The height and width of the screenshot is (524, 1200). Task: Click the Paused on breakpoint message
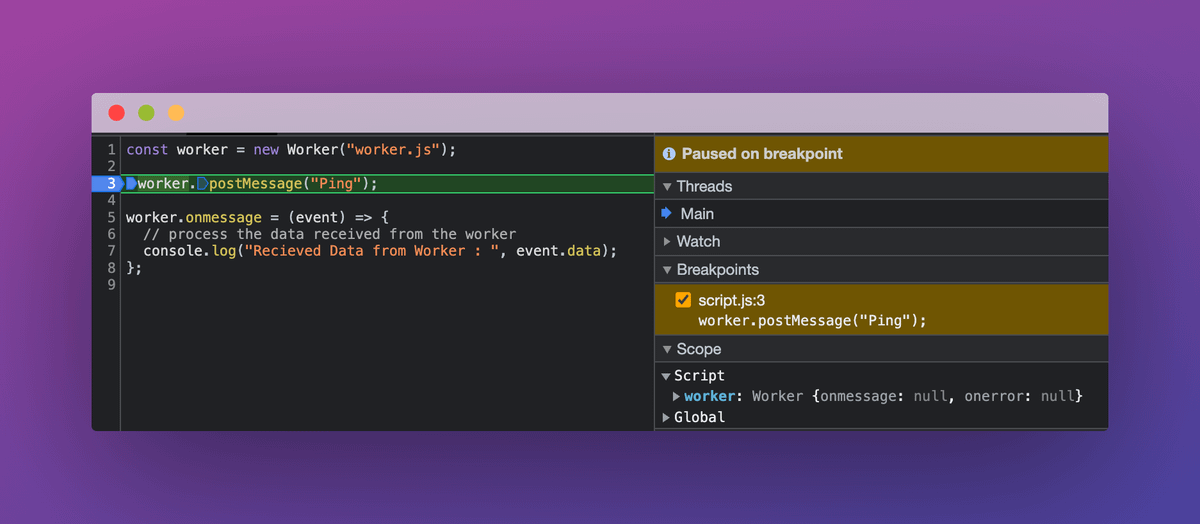[762, 154]
